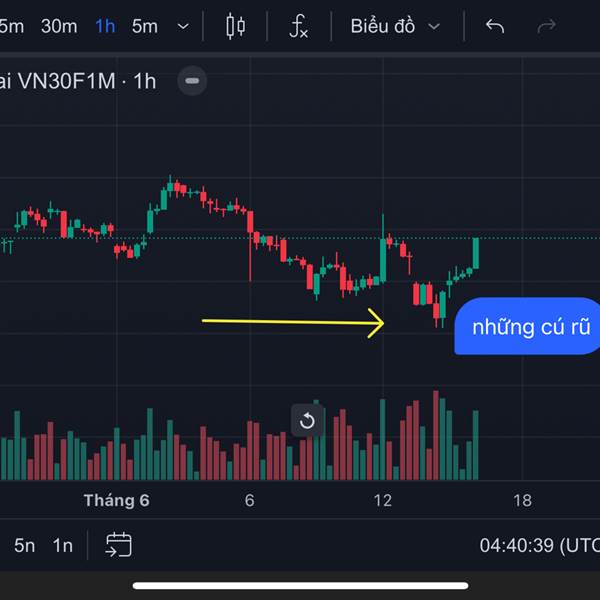Click the Tháng 6 label on time axis

[116, 500]
